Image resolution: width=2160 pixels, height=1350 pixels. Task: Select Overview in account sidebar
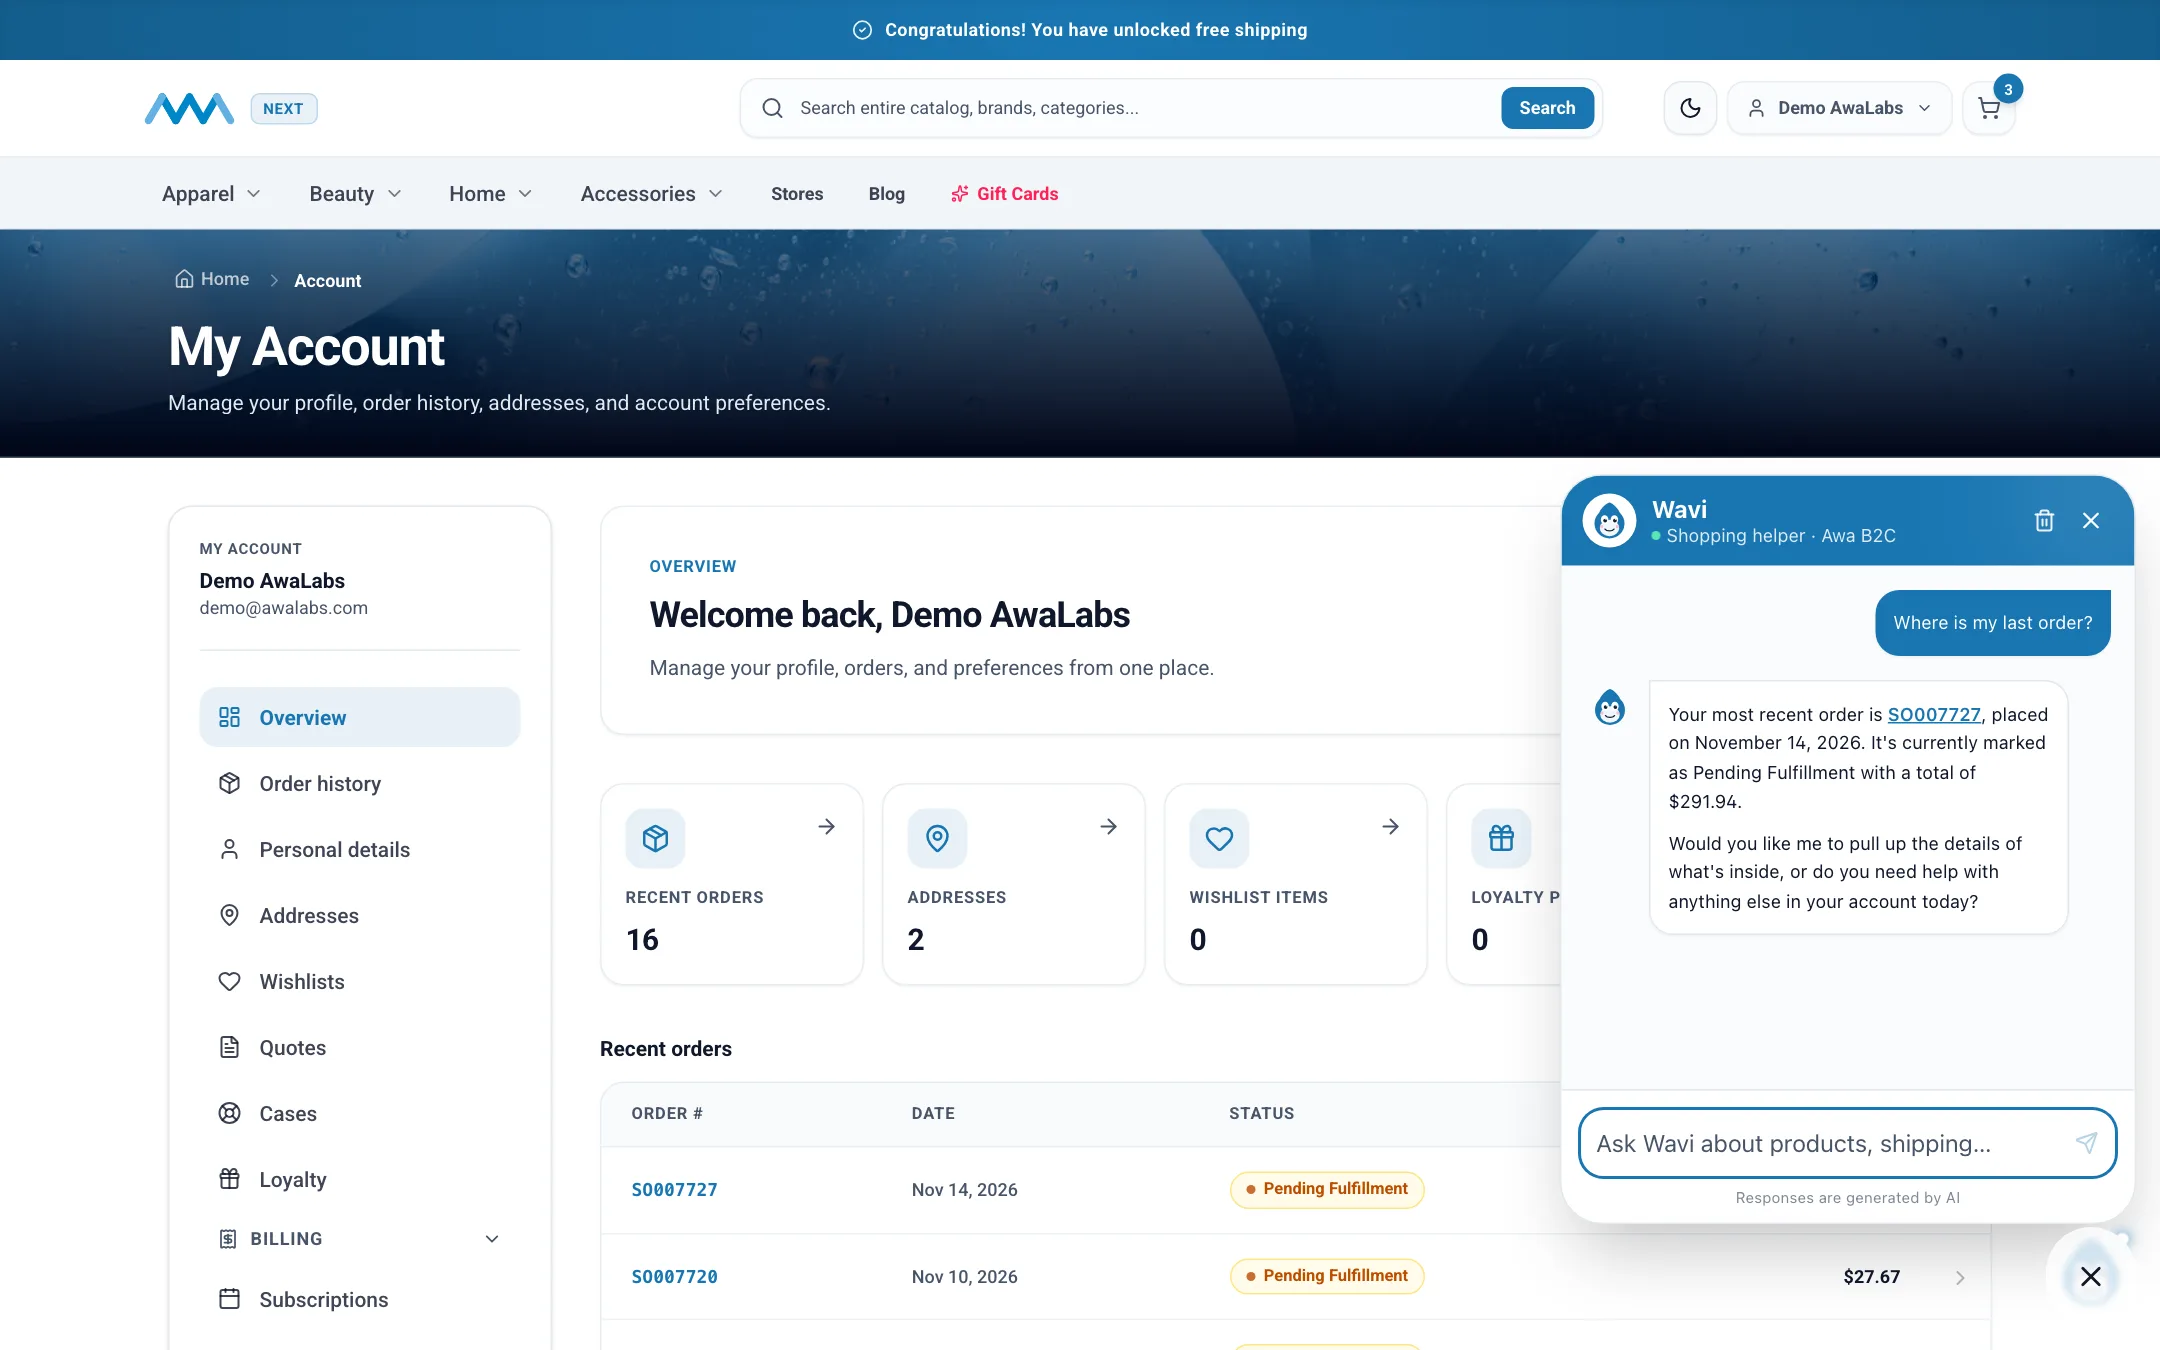point(360,717)
